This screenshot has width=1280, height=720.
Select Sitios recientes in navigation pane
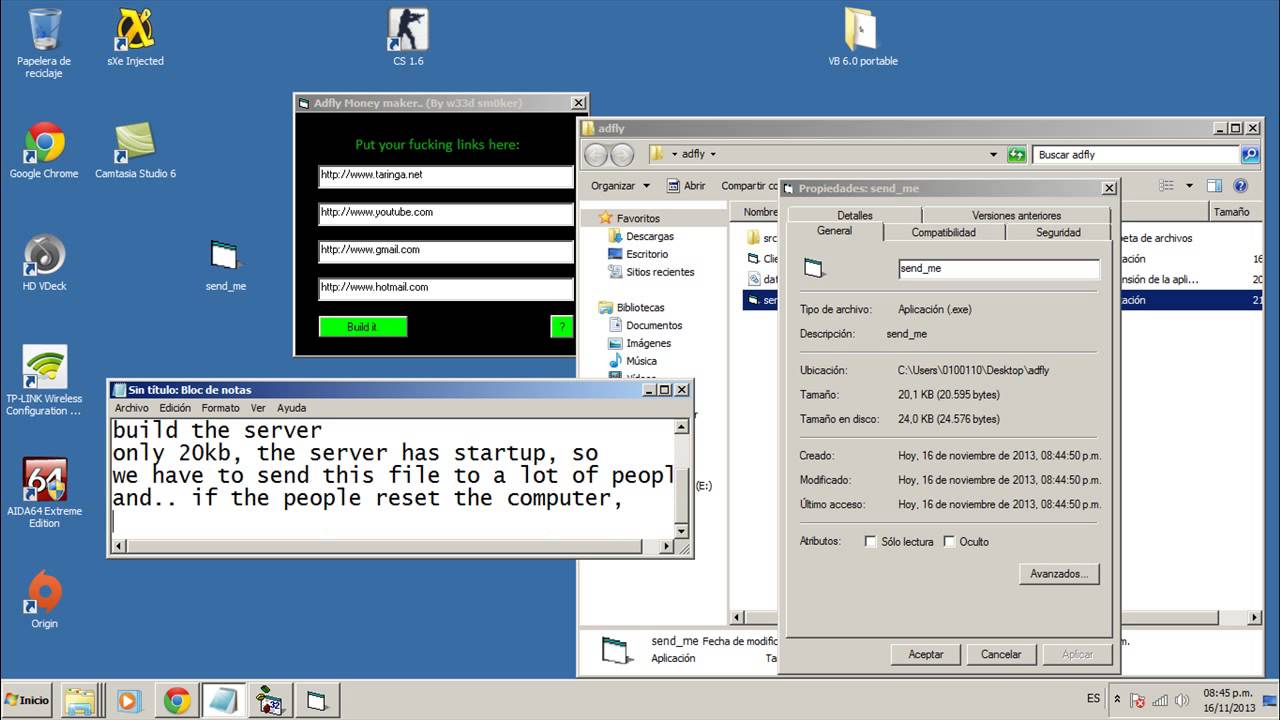[x=660, y=272]
